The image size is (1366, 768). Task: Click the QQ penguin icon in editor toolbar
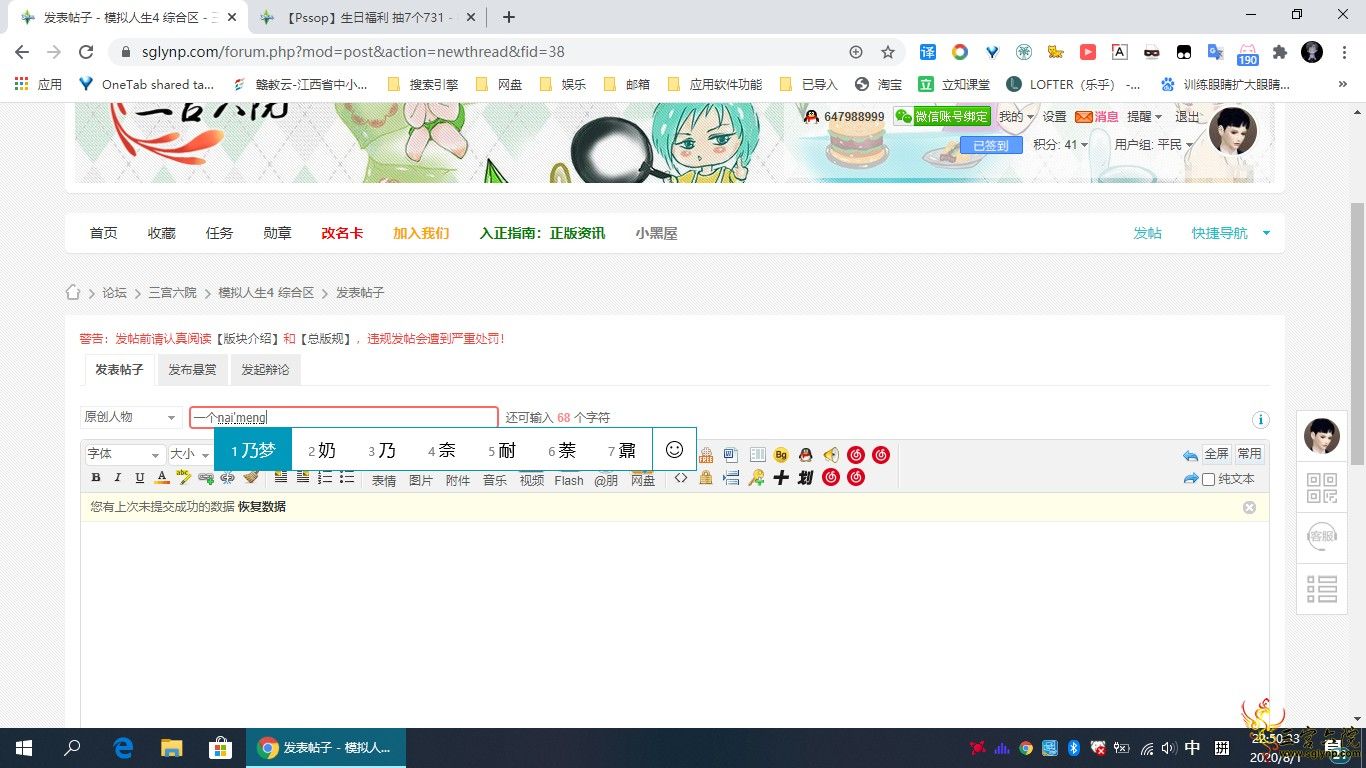[806, 455]
